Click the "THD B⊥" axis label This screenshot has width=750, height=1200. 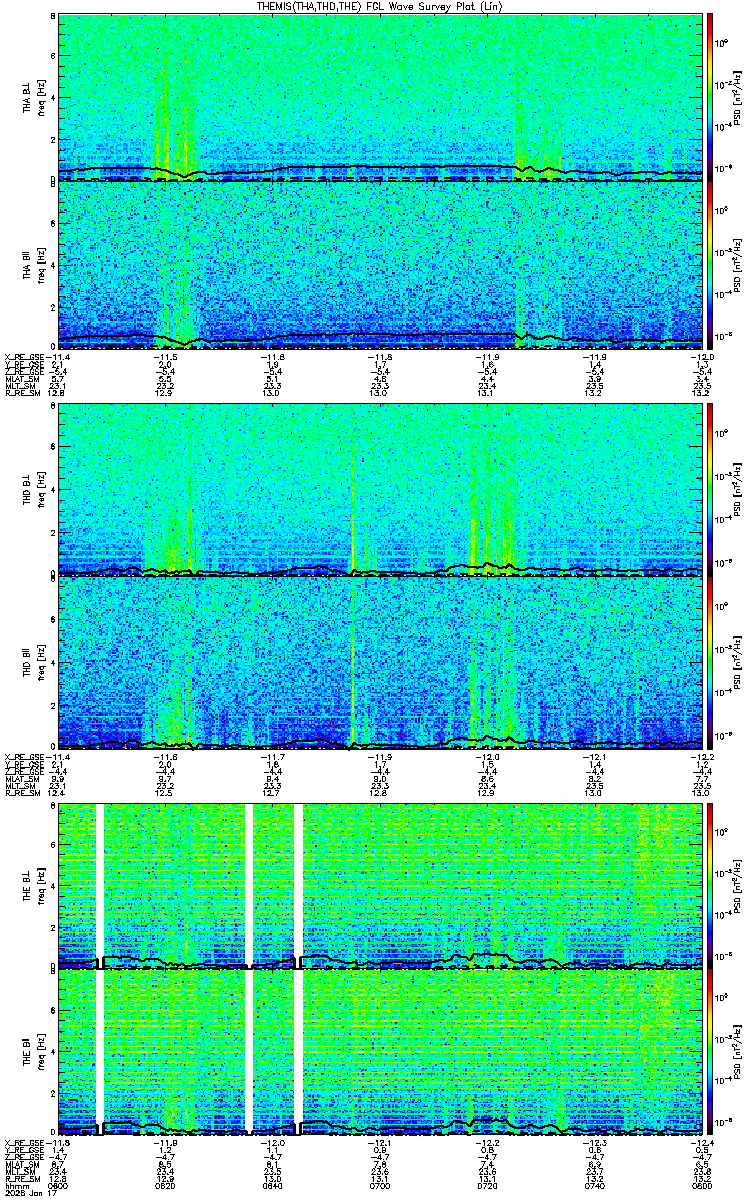tap(27, 491)
